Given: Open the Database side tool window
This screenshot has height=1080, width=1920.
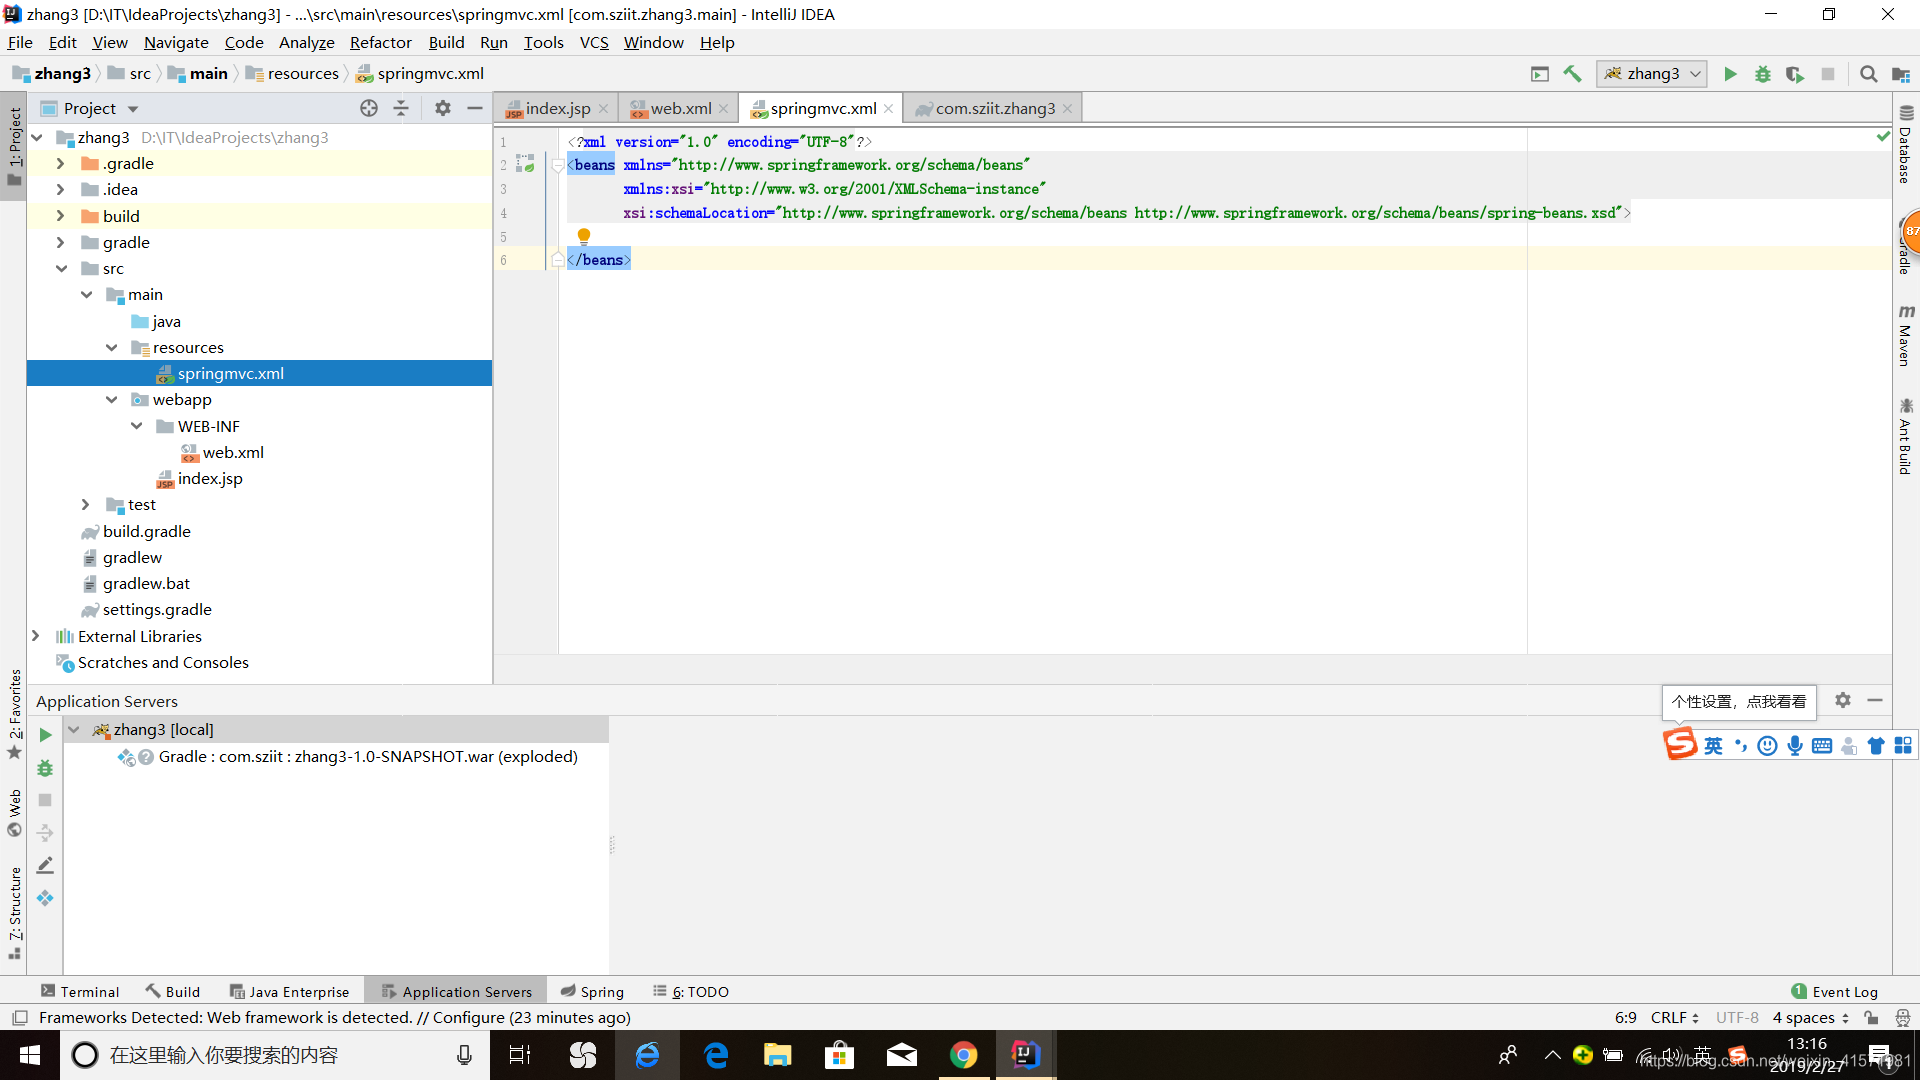Looking at the screenshot, I should point(1906,145).
